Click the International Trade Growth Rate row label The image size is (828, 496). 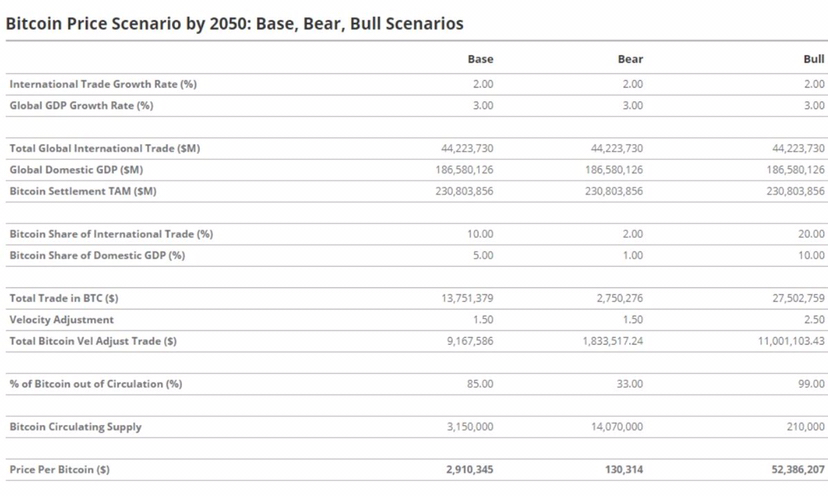coord(103,84)
